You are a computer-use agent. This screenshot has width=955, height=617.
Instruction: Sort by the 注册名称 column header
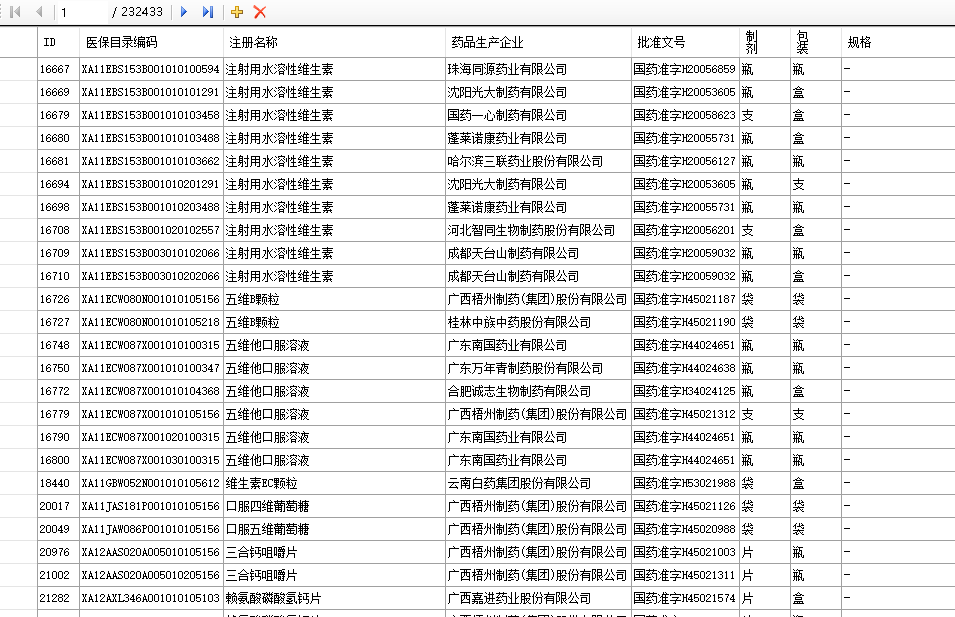tap(334, 42)
